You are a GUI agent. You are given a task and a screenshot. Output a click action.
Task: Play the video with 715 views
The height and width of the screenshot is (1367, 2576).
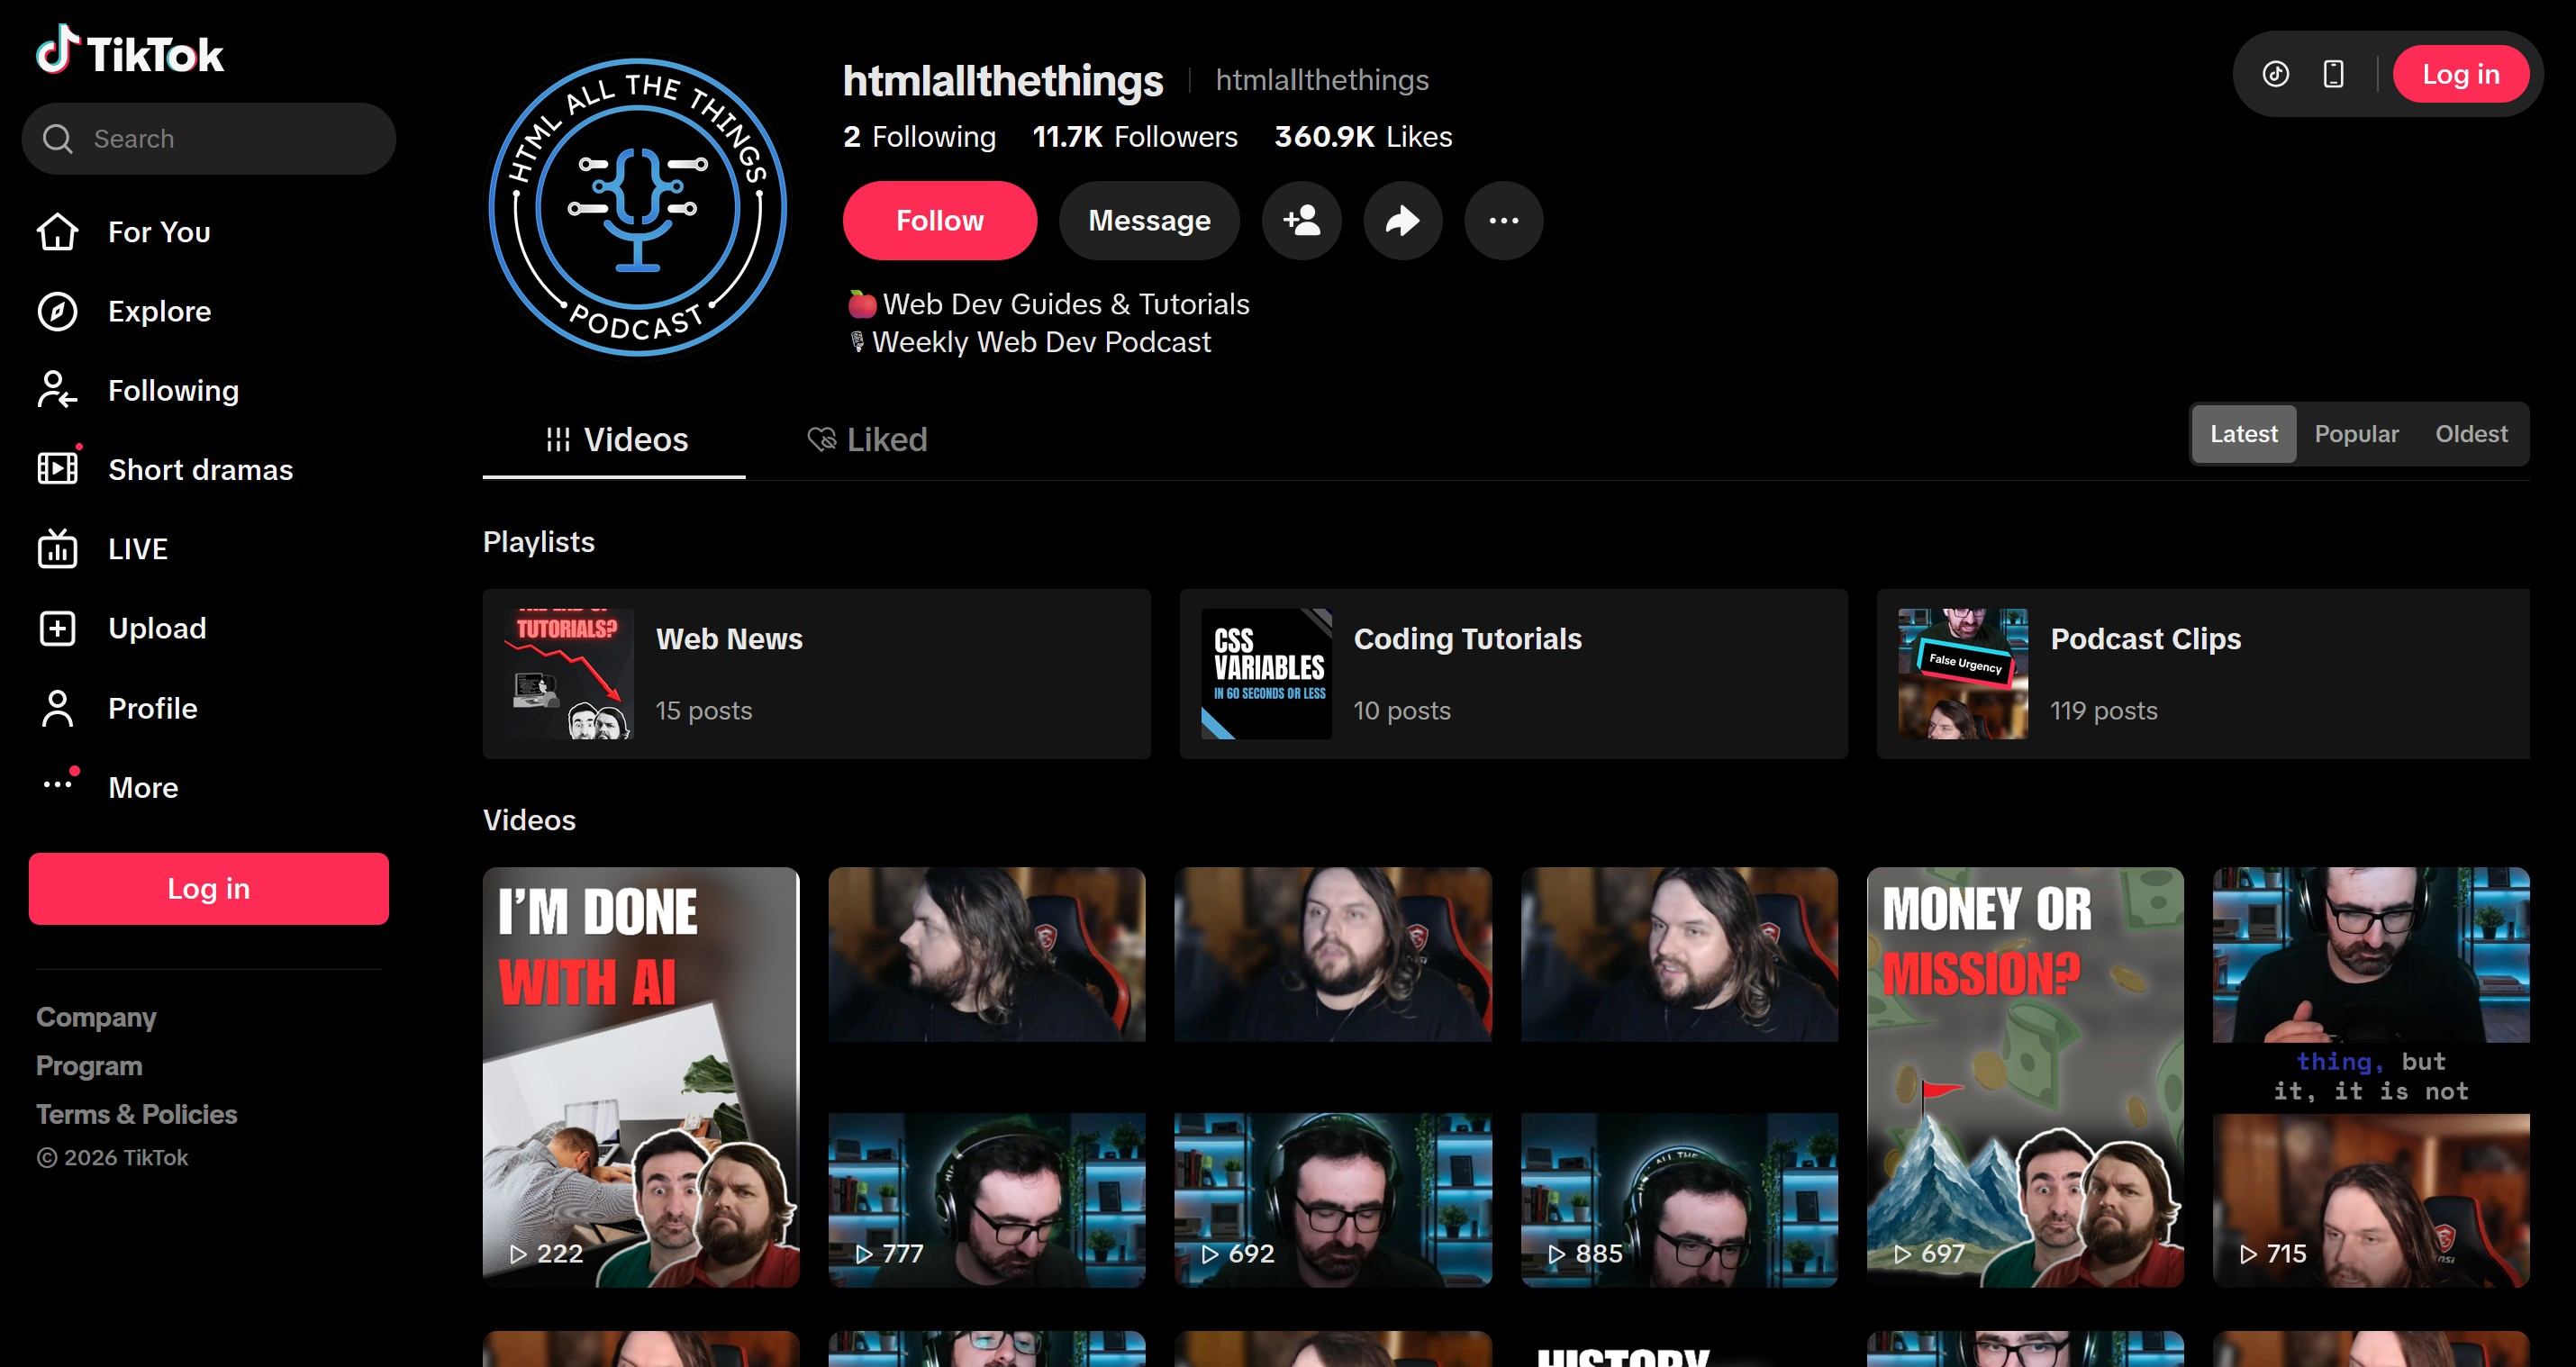click(x=2371, y=1077)
